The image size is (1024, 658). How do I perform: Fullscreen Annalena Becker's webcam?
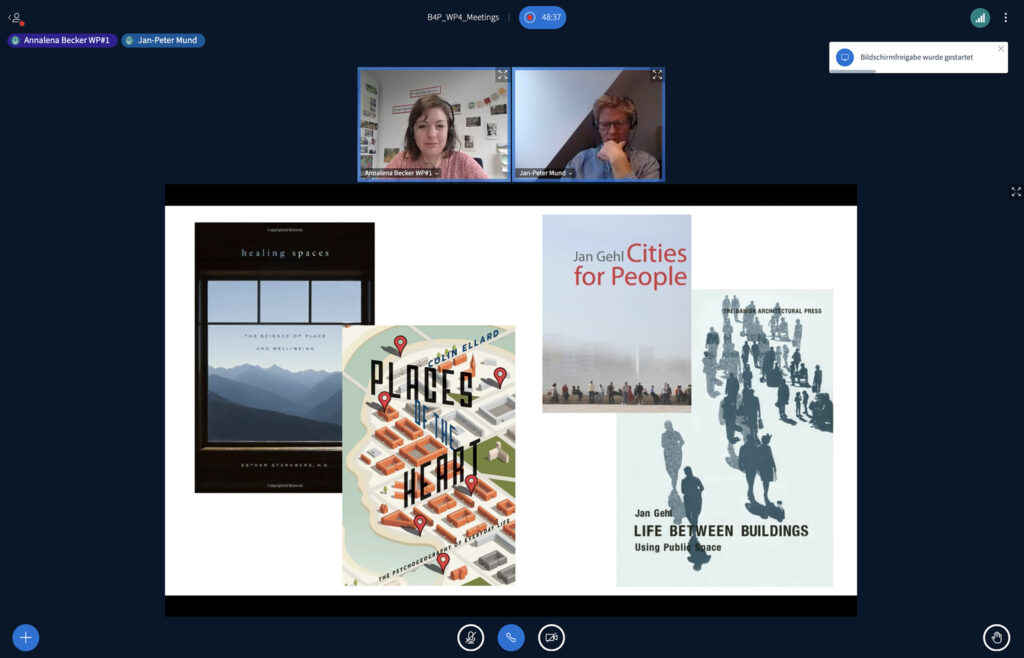point(502,75)
